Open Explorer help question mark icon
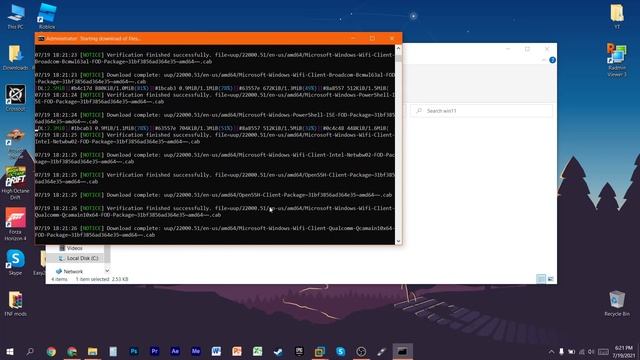Viewport: 640px width, 360px height. coord(552,60)
